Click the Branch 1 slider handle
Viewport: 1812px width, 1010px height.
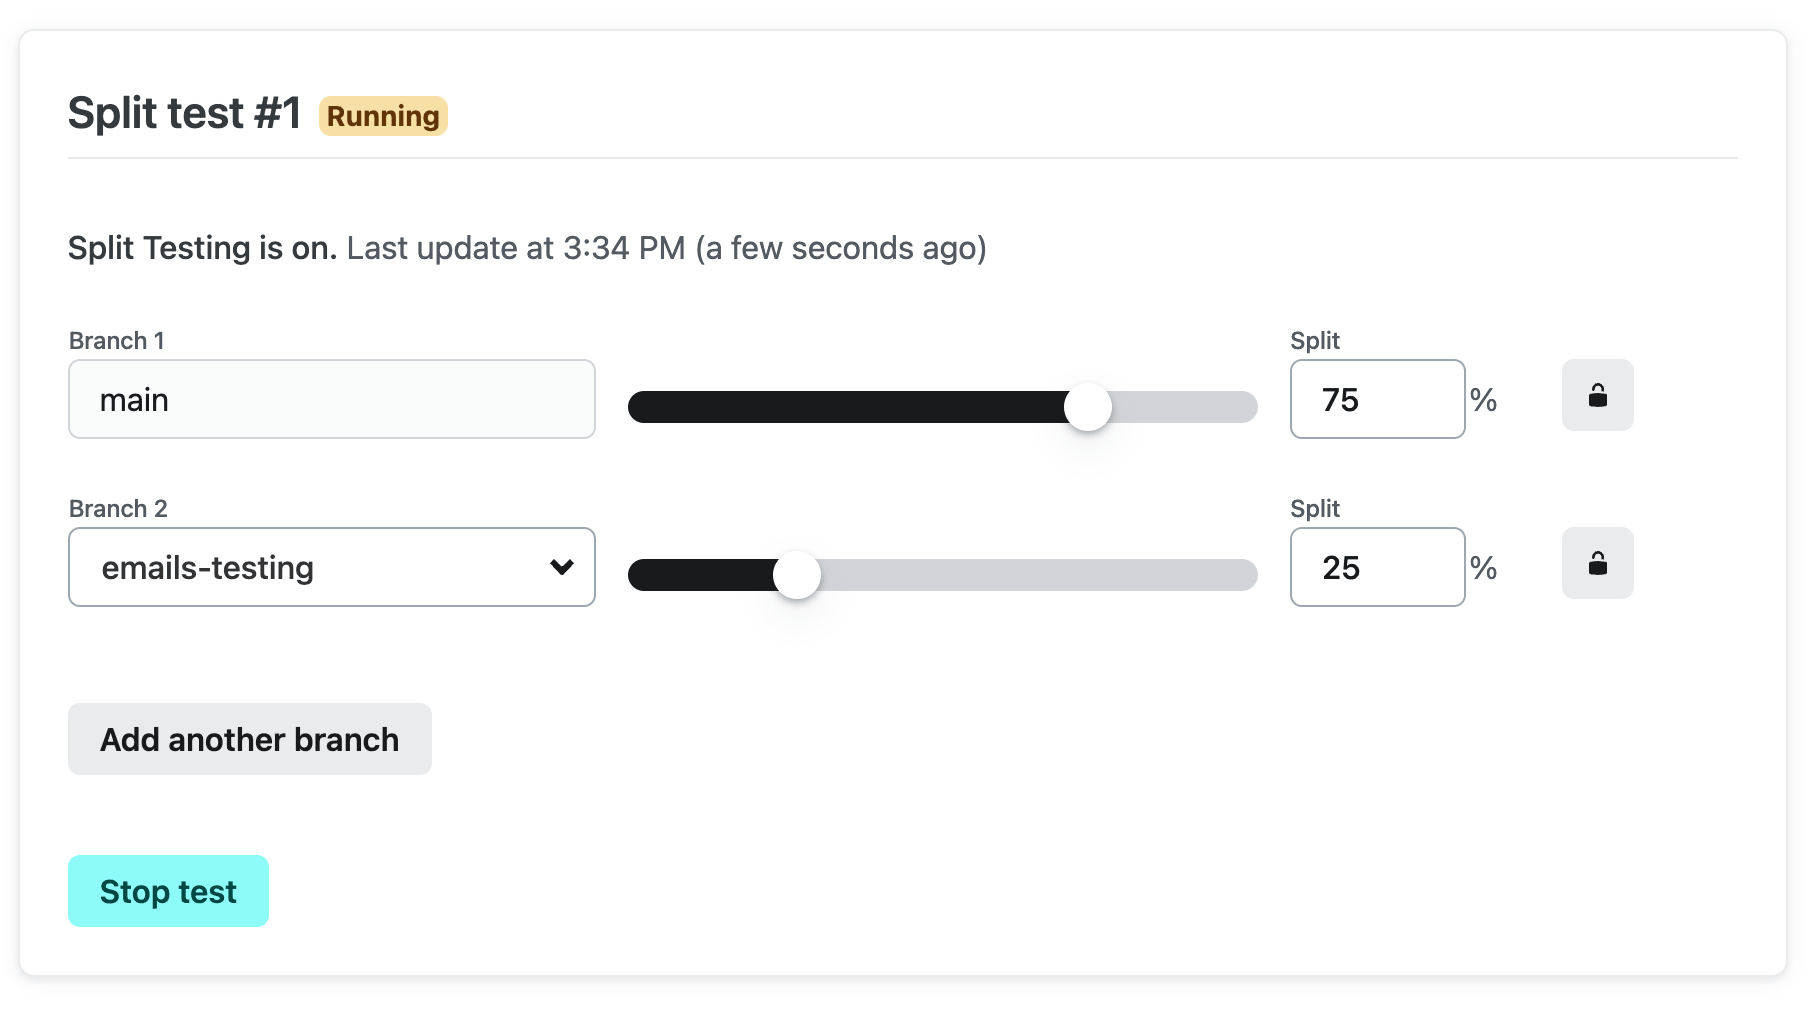1088,407
